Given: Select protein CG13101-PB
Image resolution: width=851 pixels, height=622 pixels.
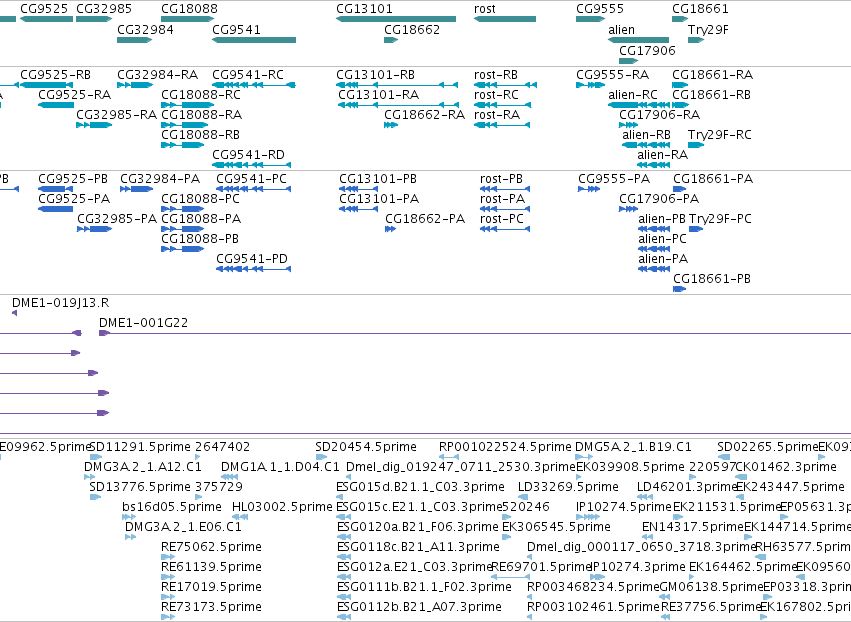Looking at the screenshot, I should point(358,189).
